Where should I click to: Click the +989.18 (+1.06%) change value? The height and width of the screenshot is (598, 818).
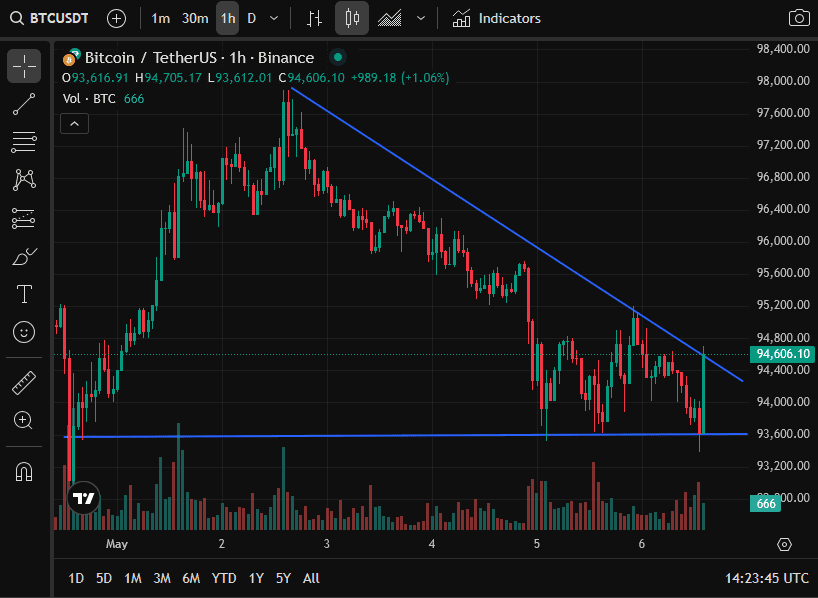click(400, 78)
